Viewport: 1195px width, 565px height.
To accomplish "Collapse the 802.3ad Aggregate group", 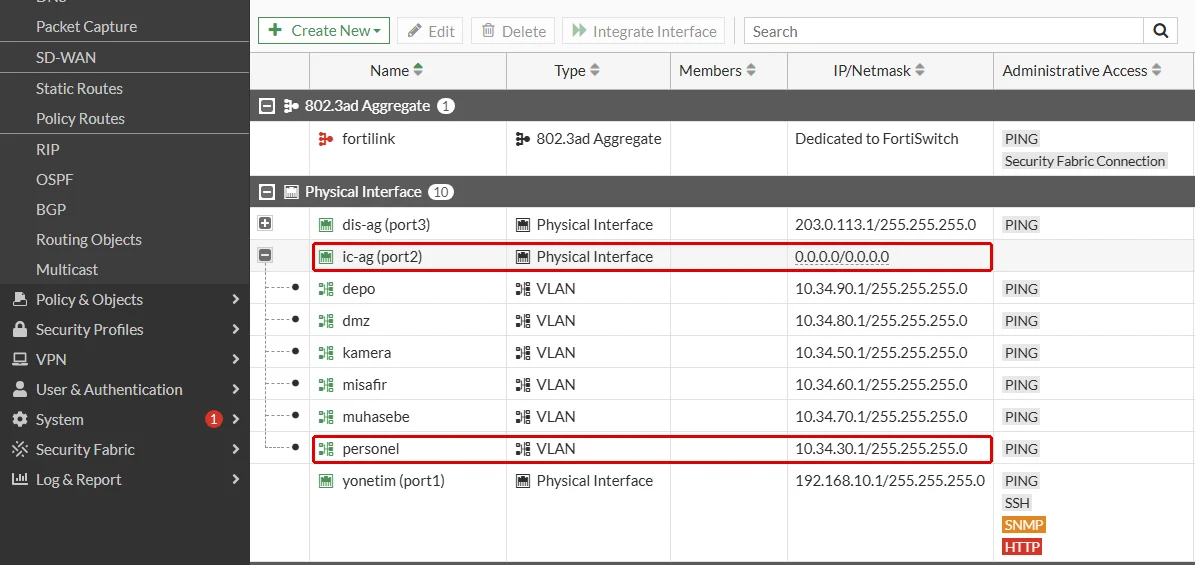I will [x=267, y=106].
